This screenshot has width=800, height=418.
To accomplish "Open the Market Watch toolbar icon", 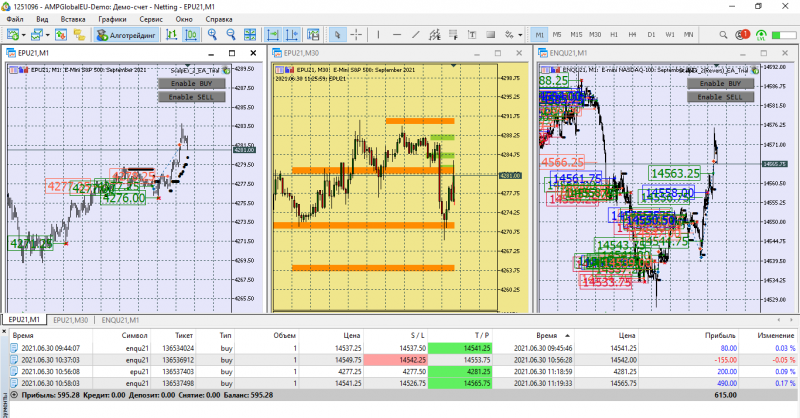I will [x=61, y=35].
